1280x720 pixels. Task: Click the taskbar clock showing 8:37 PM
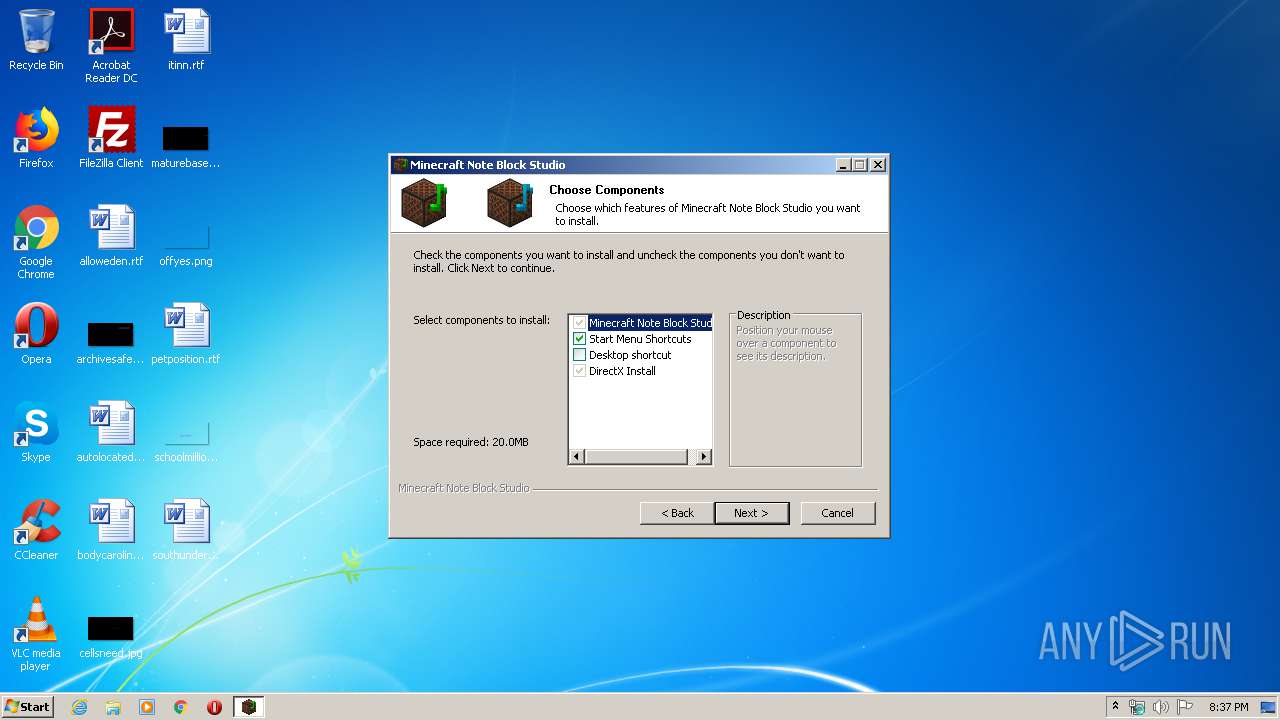click(1228, 707)
